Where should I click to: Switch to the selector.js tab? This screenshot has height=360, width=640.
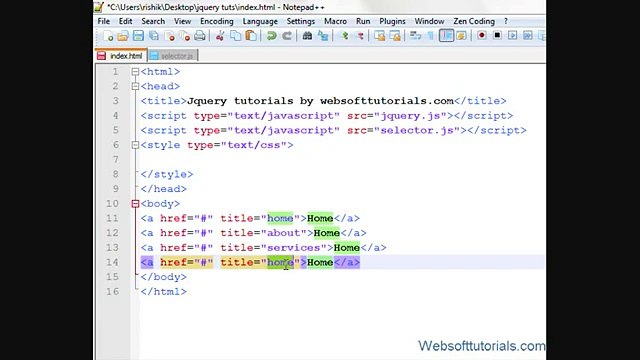click(x=173, y=56)
